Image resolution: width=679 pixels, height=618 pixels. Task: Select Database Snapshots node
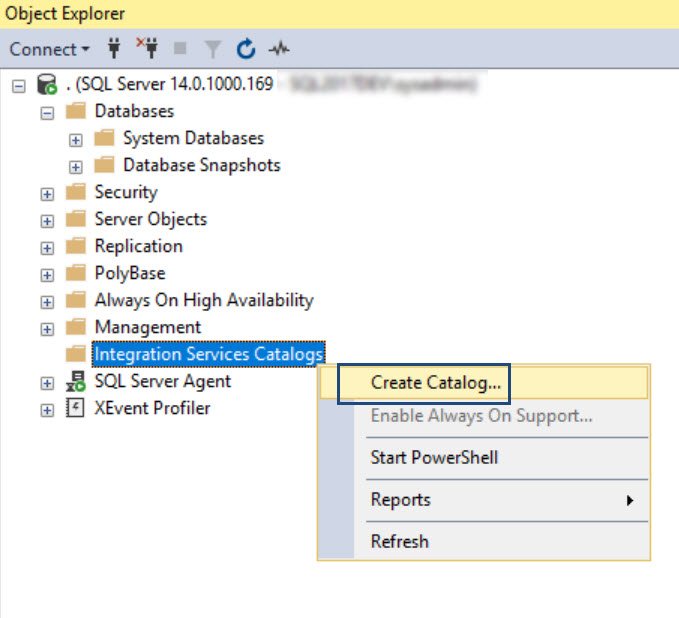click(x=202, y=165)
